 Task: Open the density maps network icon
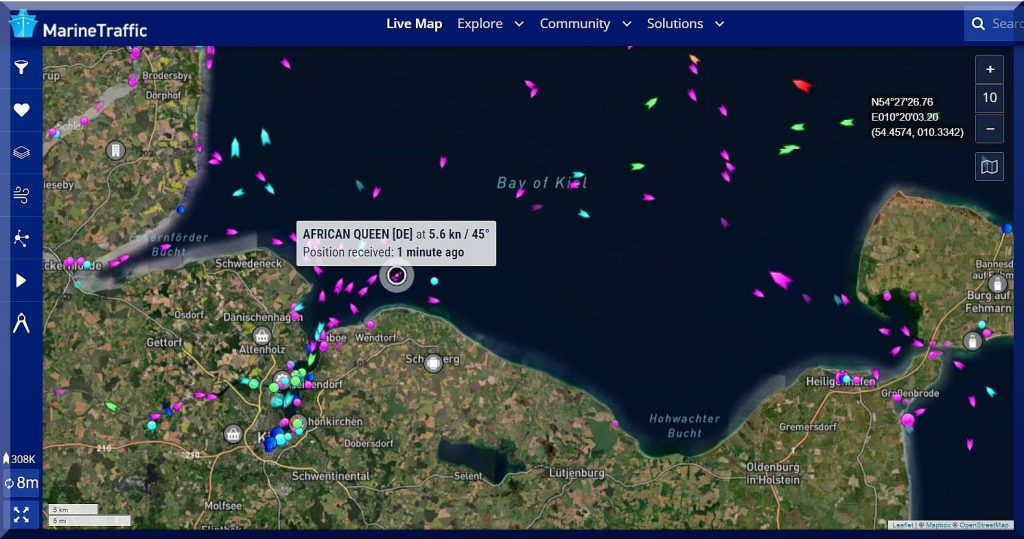click(x=22, y=238)
